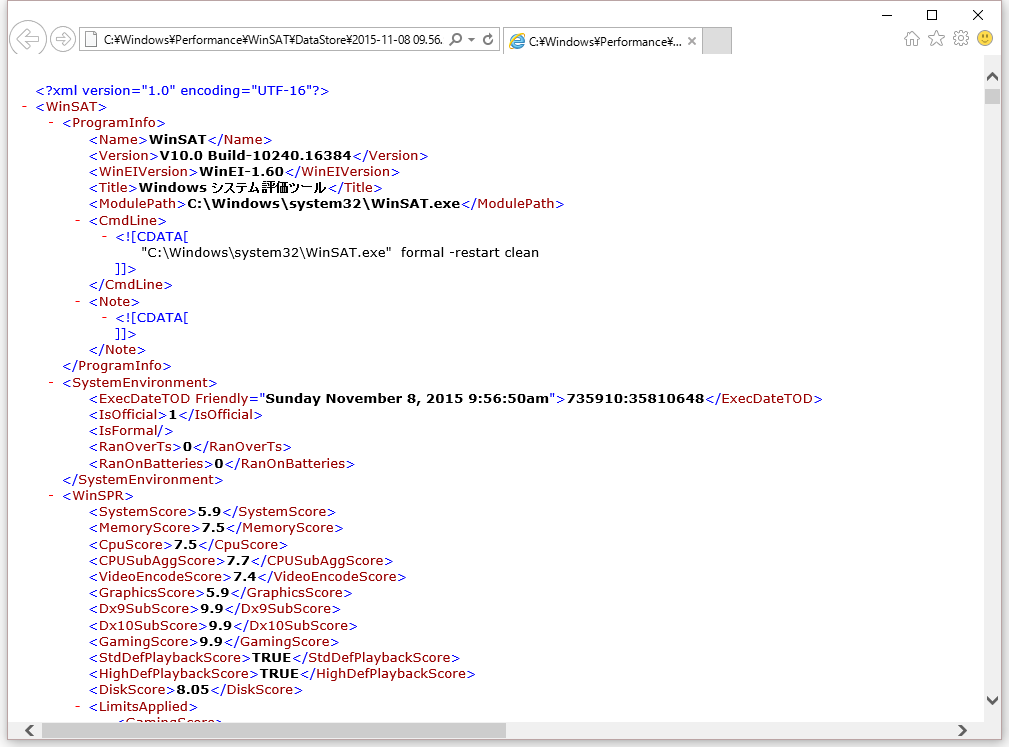
Task: Collapse the SystemEnvironment node
Action: (51, 383)
